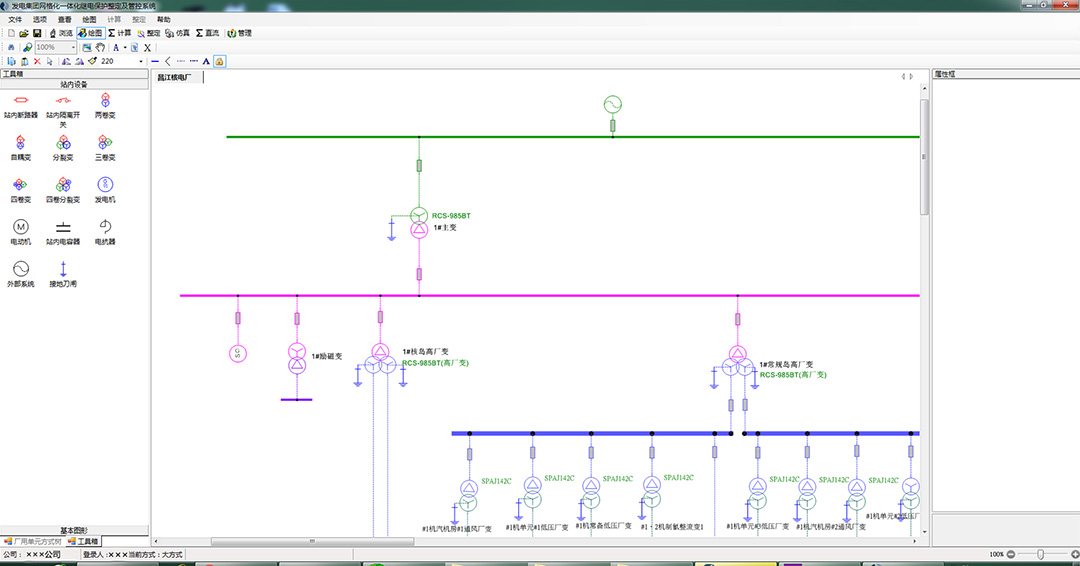1080x566 pixels.
Task: Pick the 站内隔离开关 isolator symbol
Action: click(x=63, y=100)
